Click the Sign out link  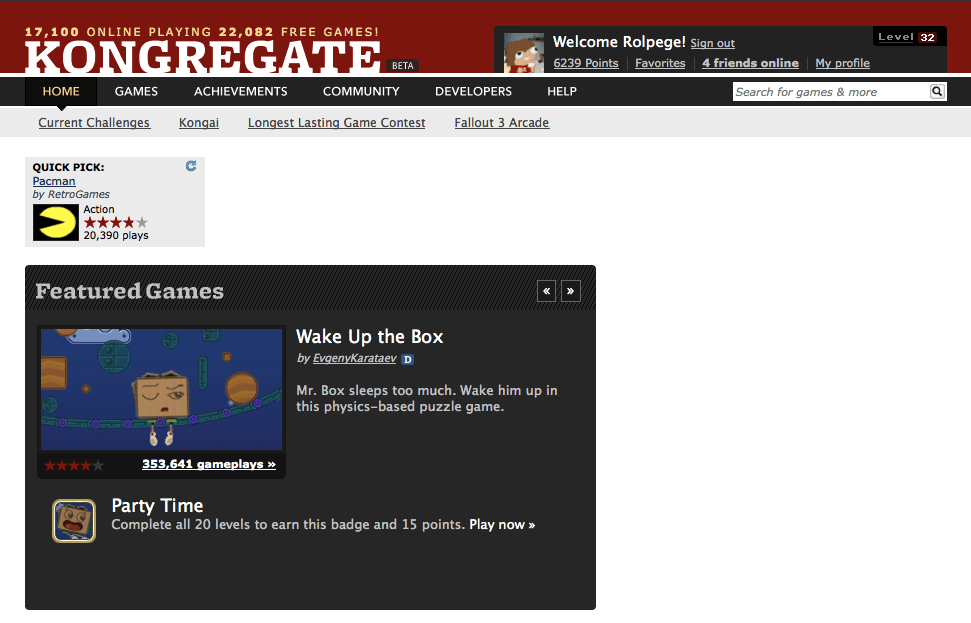pyautogui.click(x=713, y=43)
